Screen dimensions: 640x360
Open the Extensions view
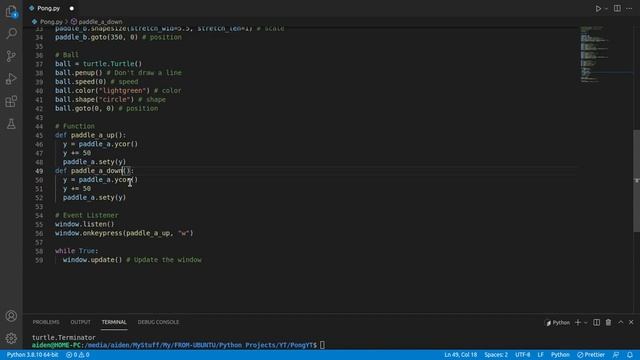pos(11,101)
